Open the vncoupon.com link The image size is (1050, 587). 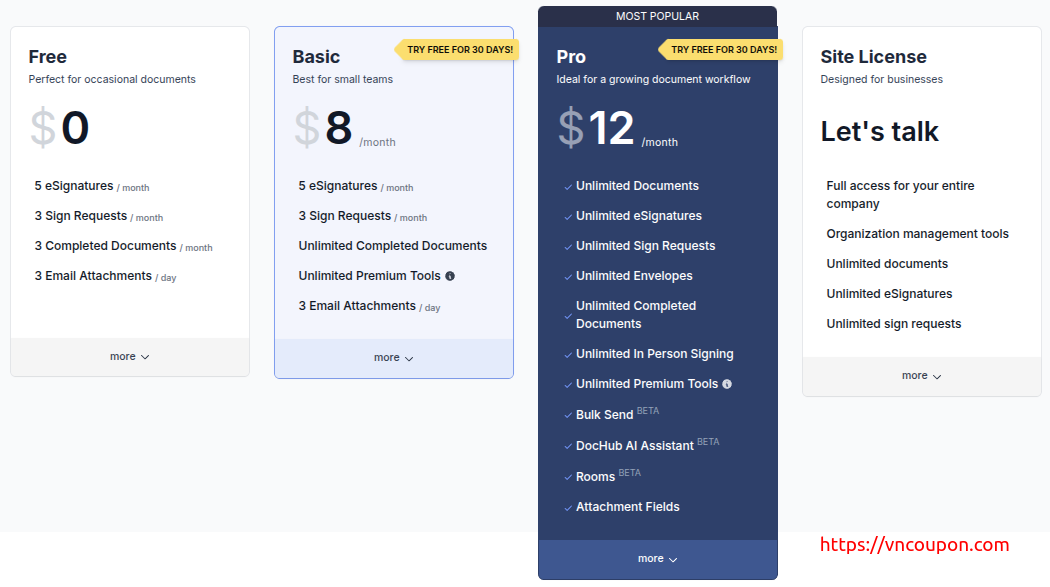914,545
